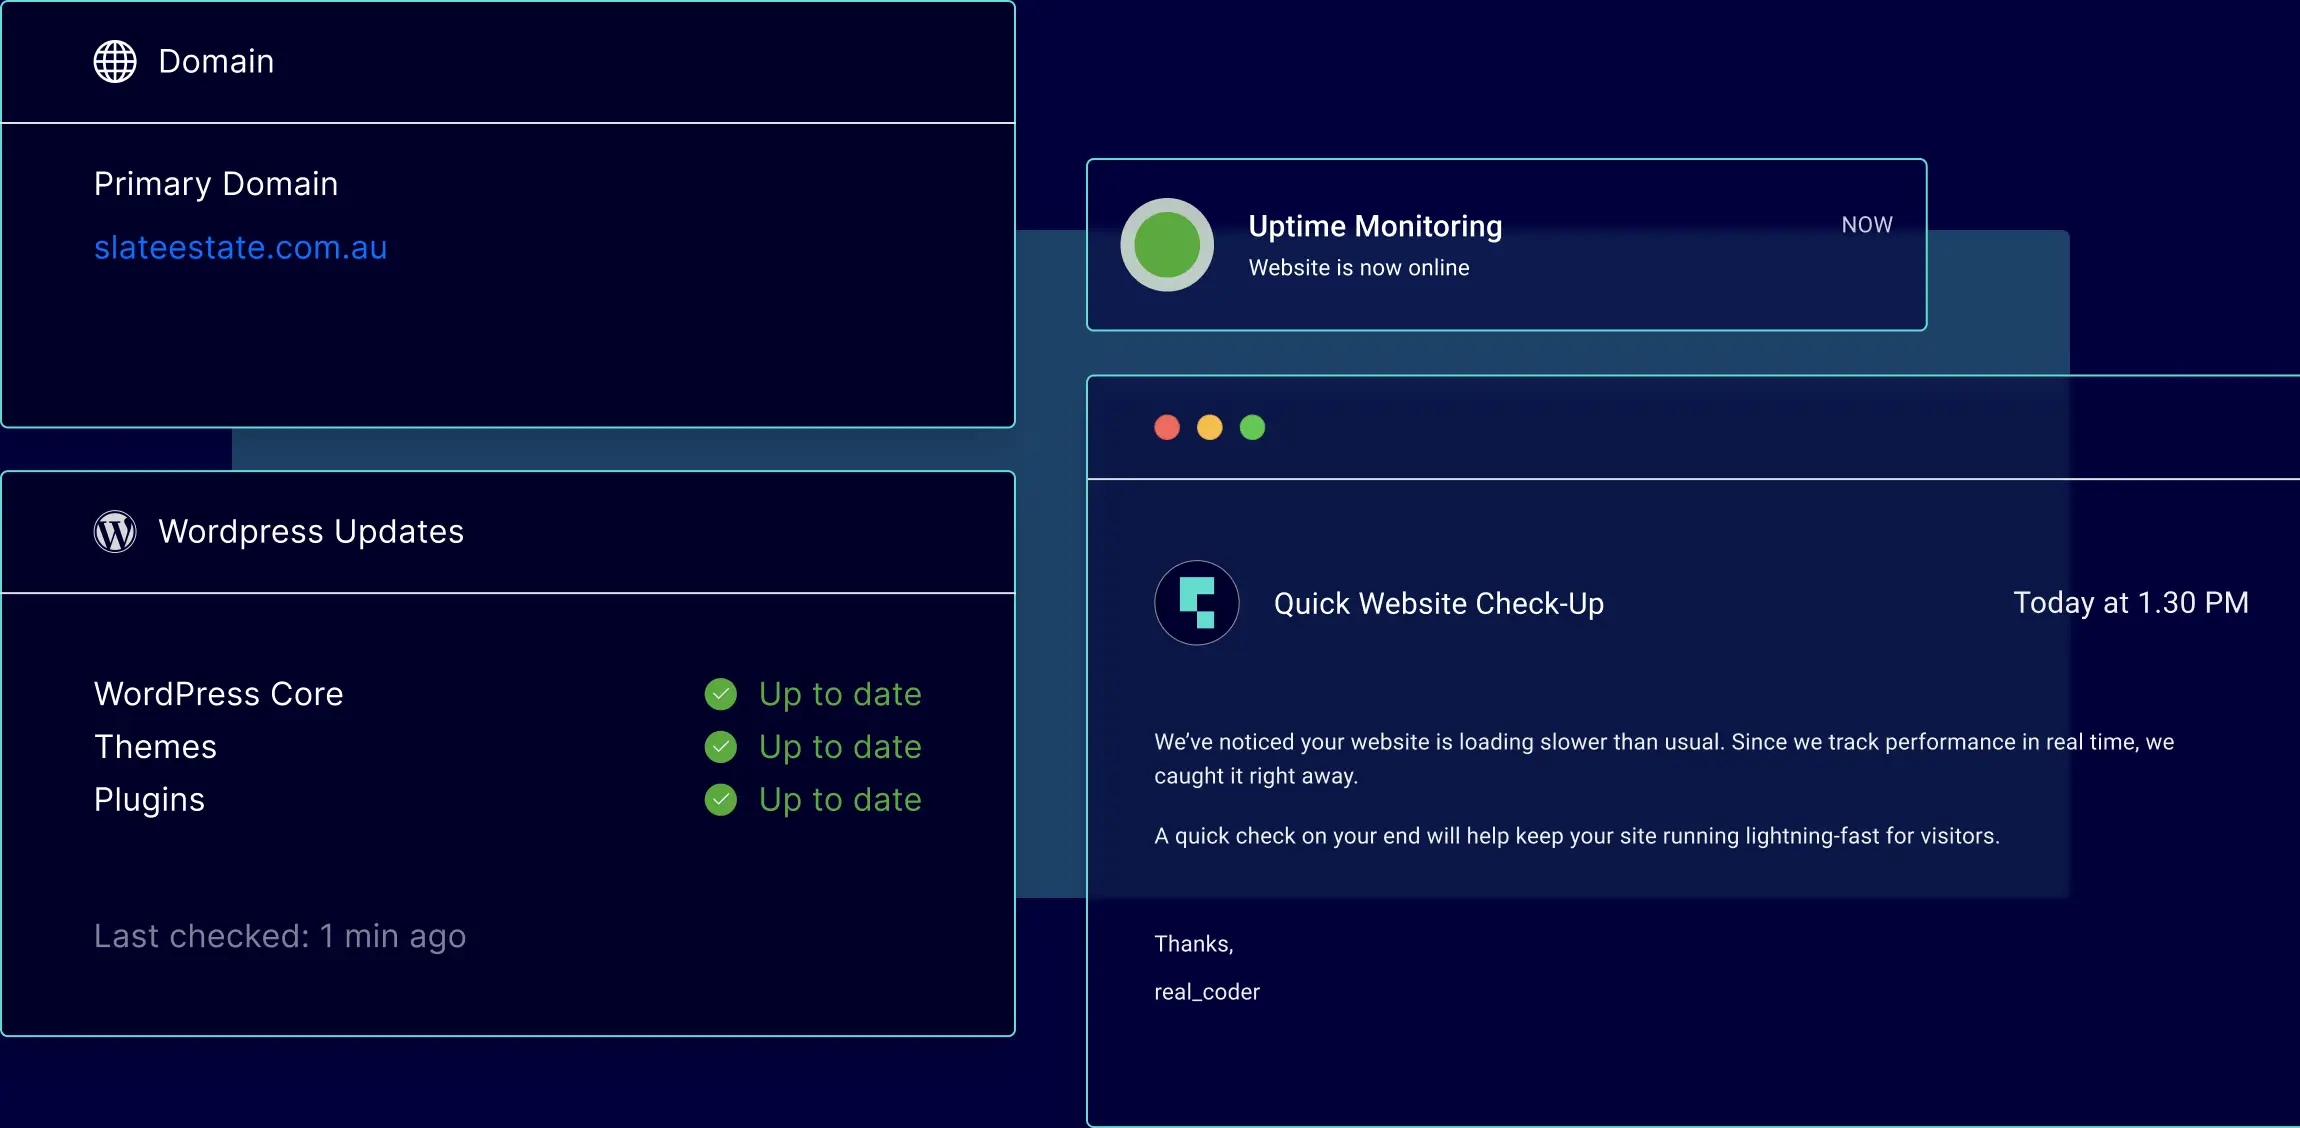The image size is (2300, 1128).
Task: Click the green window dot
Action: click(x=1253, y=428)
